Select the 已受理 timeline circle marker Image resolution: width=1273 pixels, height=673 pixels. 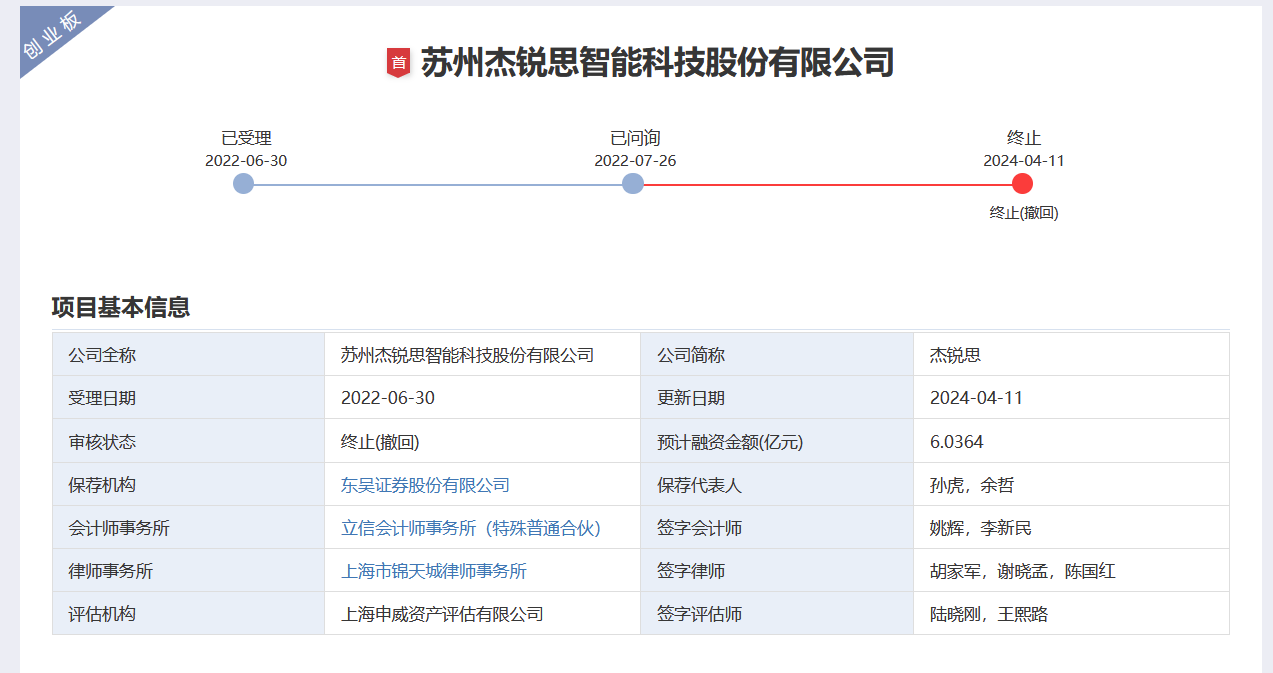coord(243,184)
